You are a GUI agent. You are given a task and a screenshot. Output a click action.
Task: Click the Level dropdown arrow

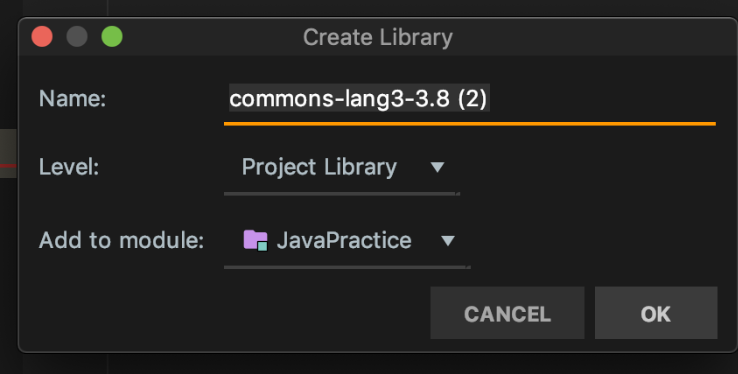(x=437, y=167)
